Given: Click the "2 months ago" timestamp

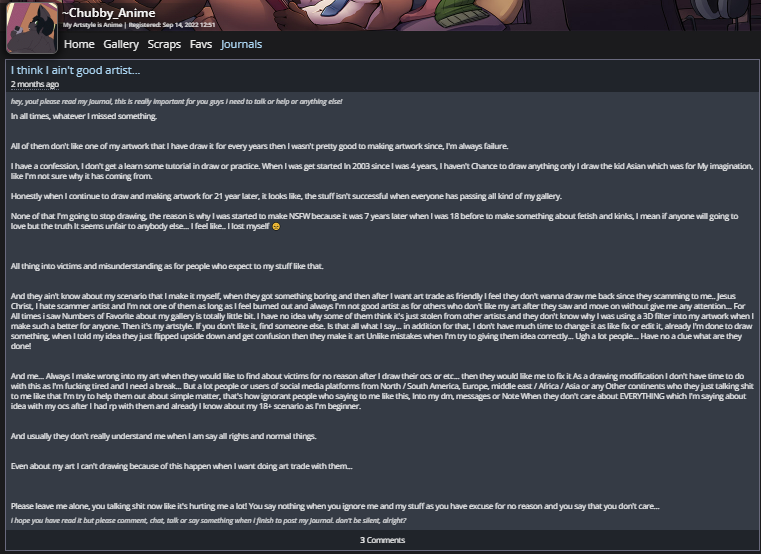Looking at the screenshot, I should [34, 85].
